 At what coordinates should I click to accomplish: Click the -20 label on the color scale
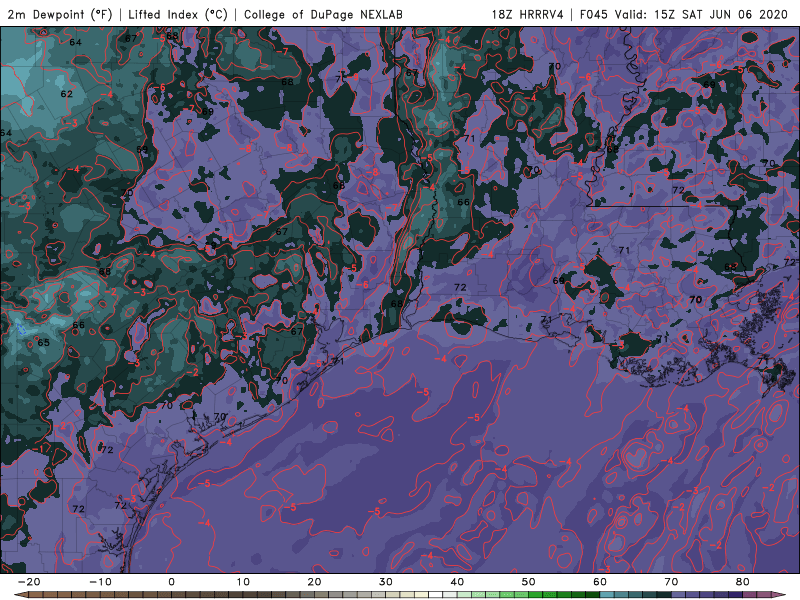click(29, 582)
